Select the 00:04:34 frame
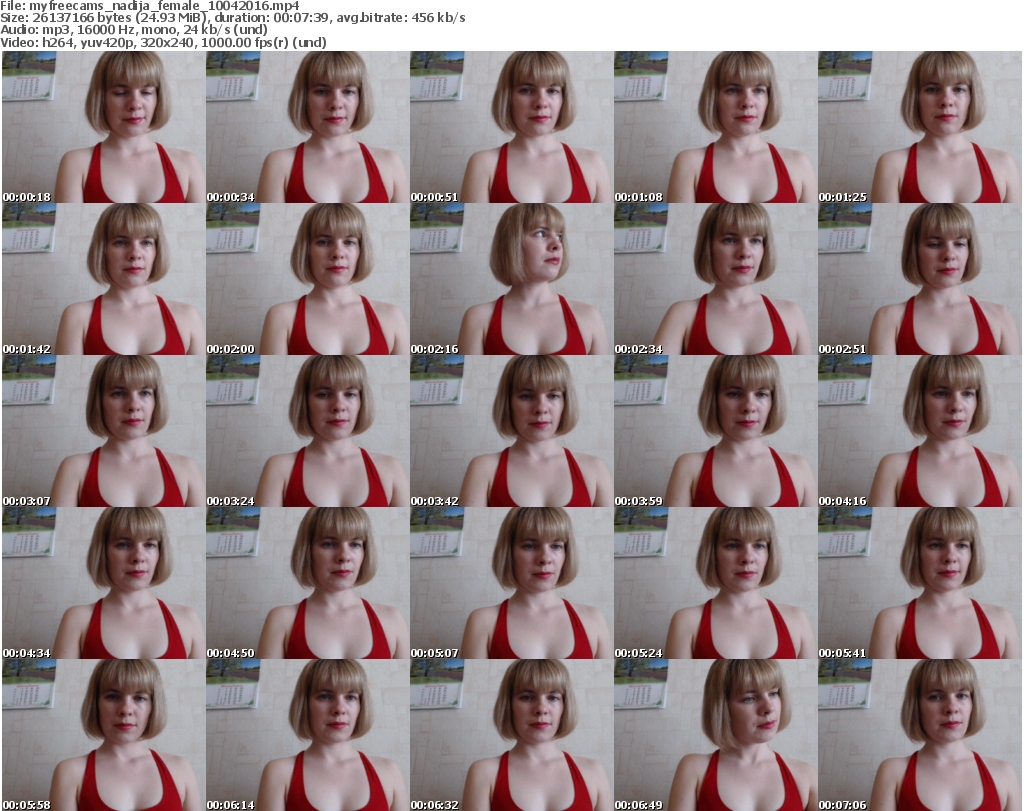This screenshot has height=811, width=1024. 103,583
